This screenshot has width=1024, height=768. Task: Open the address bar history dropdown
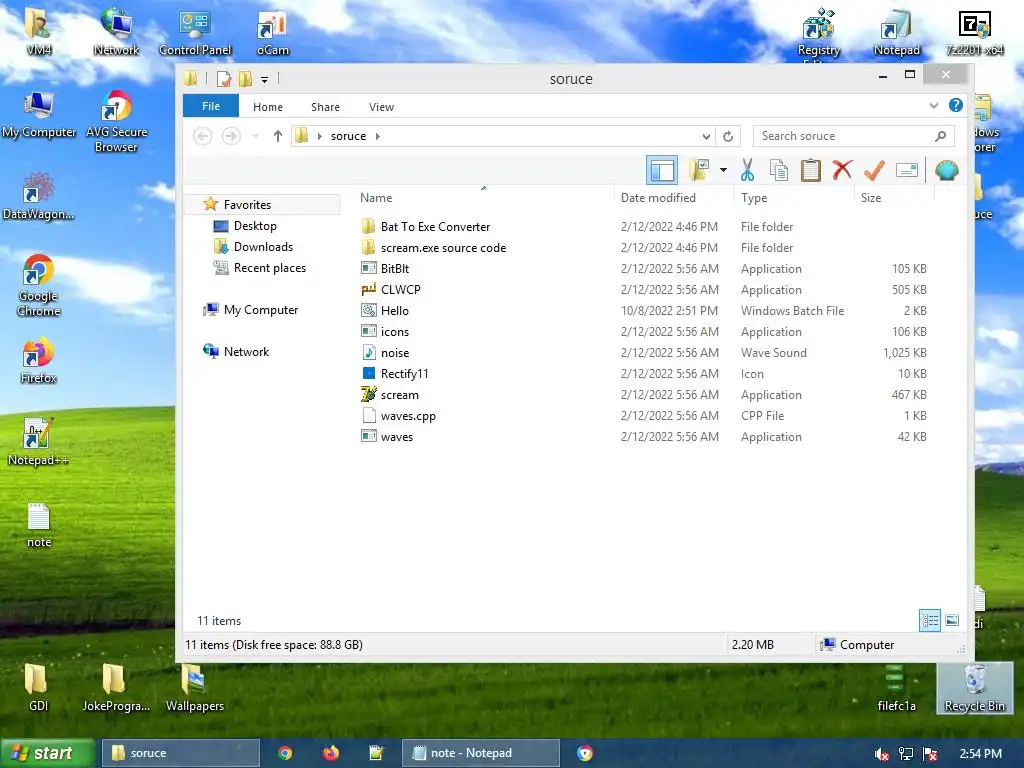pyautogui.click(x=706, y=136)
